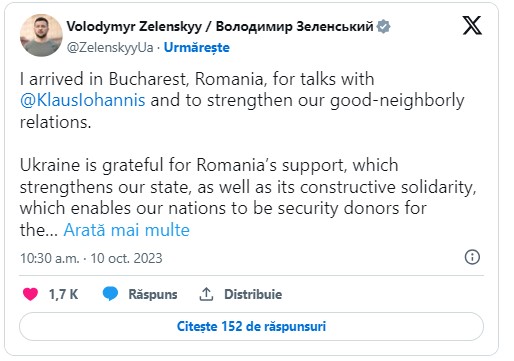Screen dimensions: 514x361
Task: Click the blue verified badge beside Zelenskyy's name
Action: point(383,26)
